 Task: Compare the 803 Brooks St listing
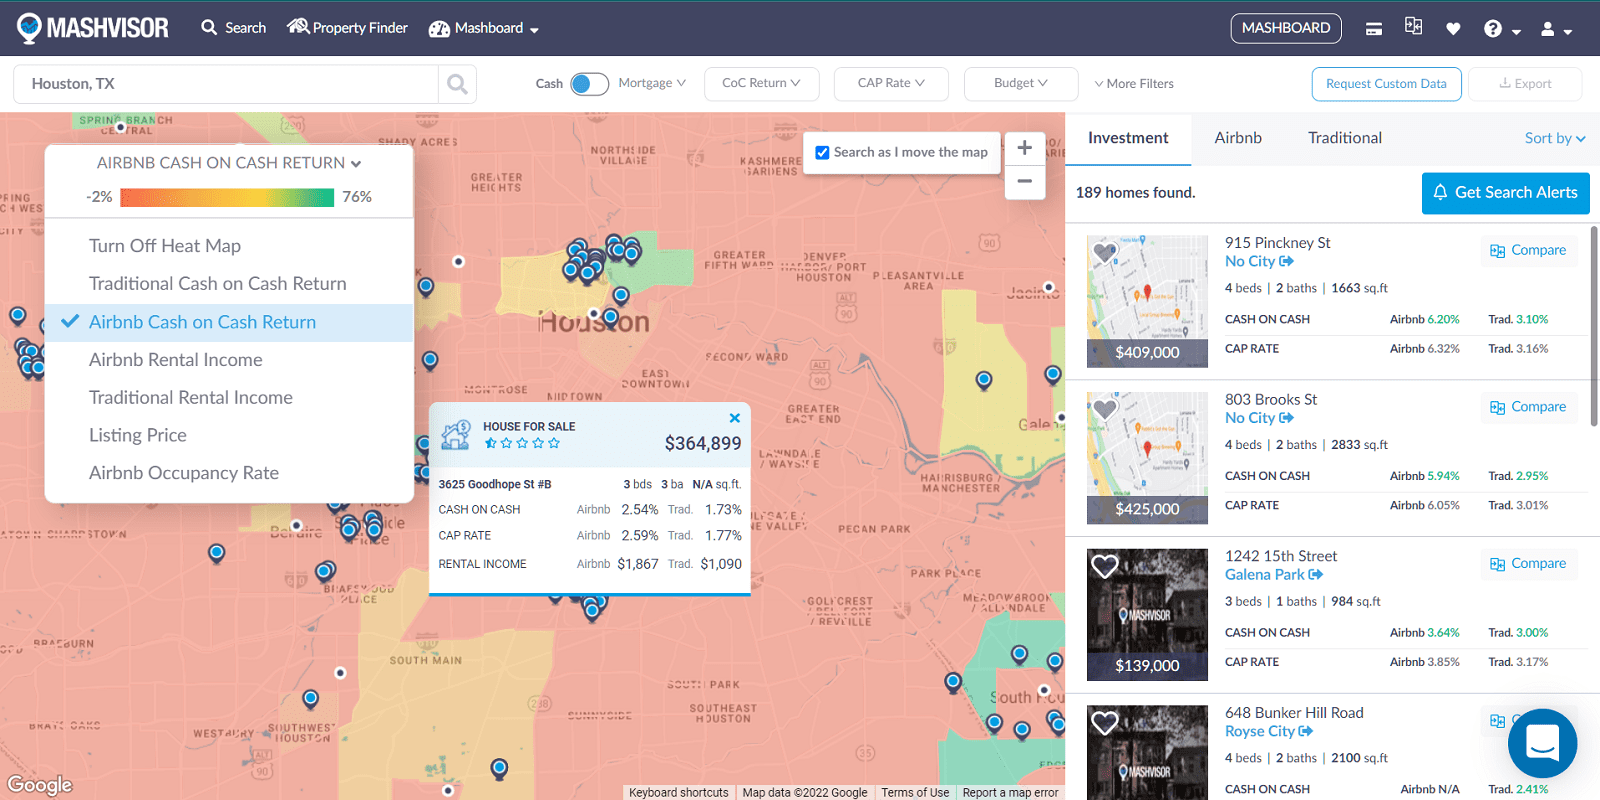(x=1528, y=407)
